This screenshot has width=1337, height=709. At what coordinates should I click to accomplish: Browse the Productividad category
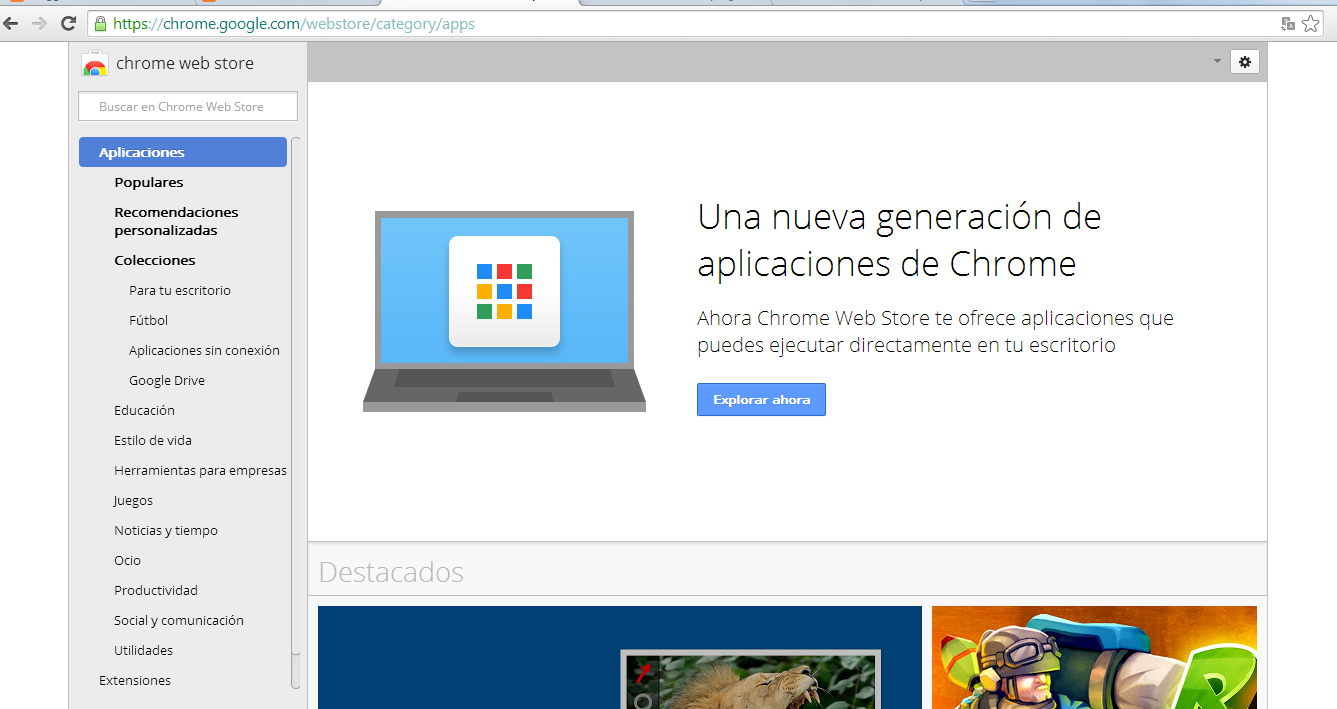156,590
